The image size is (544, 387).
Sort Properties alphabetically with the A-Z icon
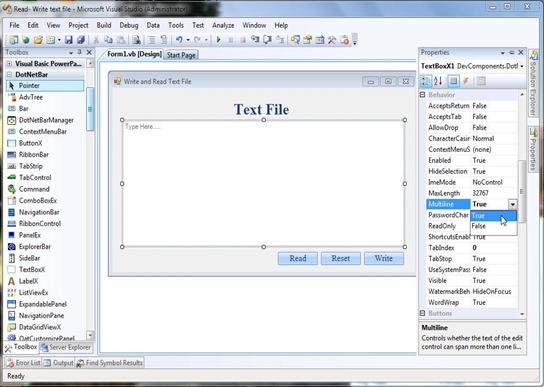pyautogui.click(x=438, y=81)
